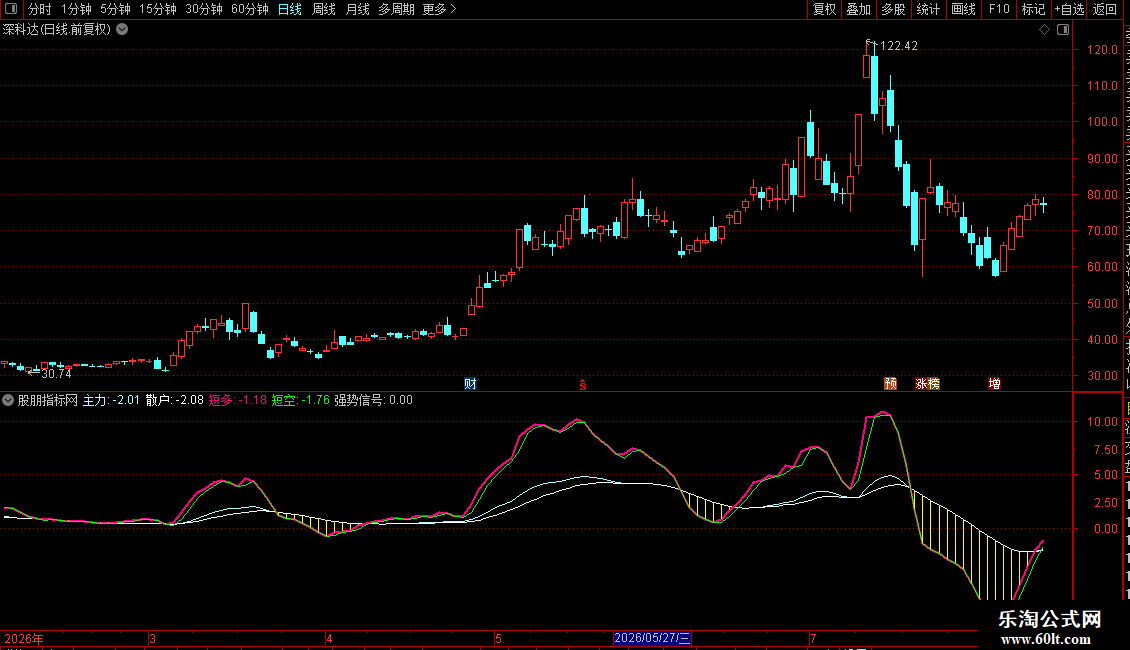The image size is (1130, 650).
Task: Click the 预 forecast marker
Action: (891, 383)
